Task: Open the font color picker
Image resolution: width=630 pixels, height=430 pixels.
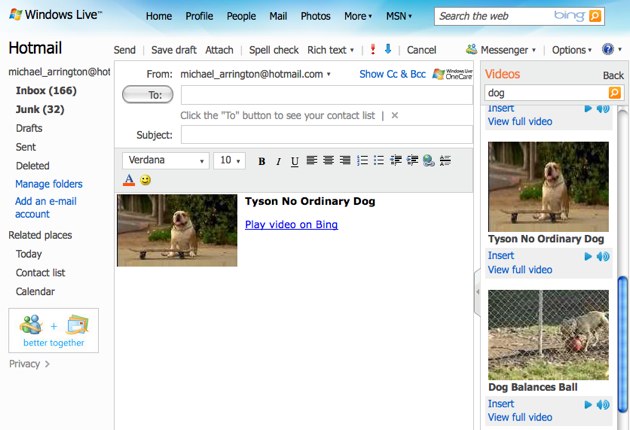Action: [x=128, y=180]
